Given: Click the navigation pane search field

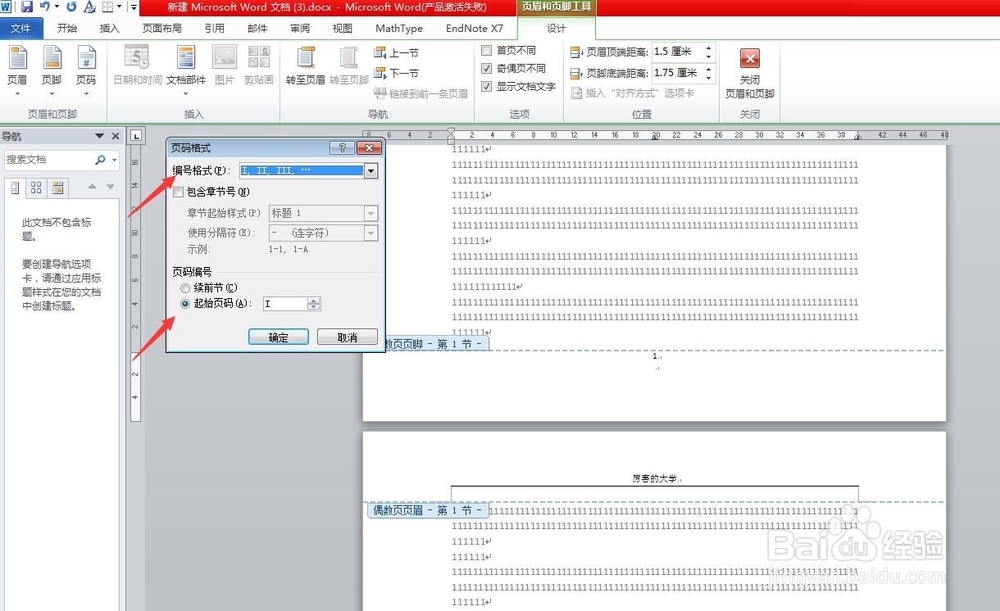Looking at the screenshot, I should [x=55, y=159].
